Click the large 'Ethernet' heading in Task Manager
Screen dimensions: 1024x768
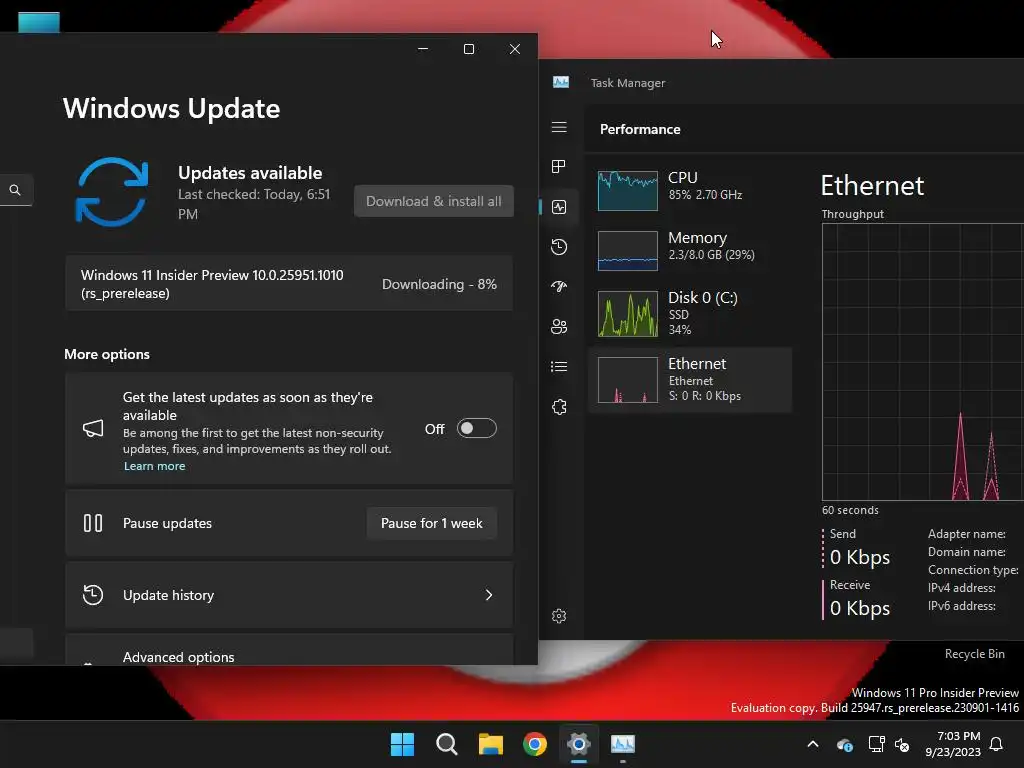point(872,185)
